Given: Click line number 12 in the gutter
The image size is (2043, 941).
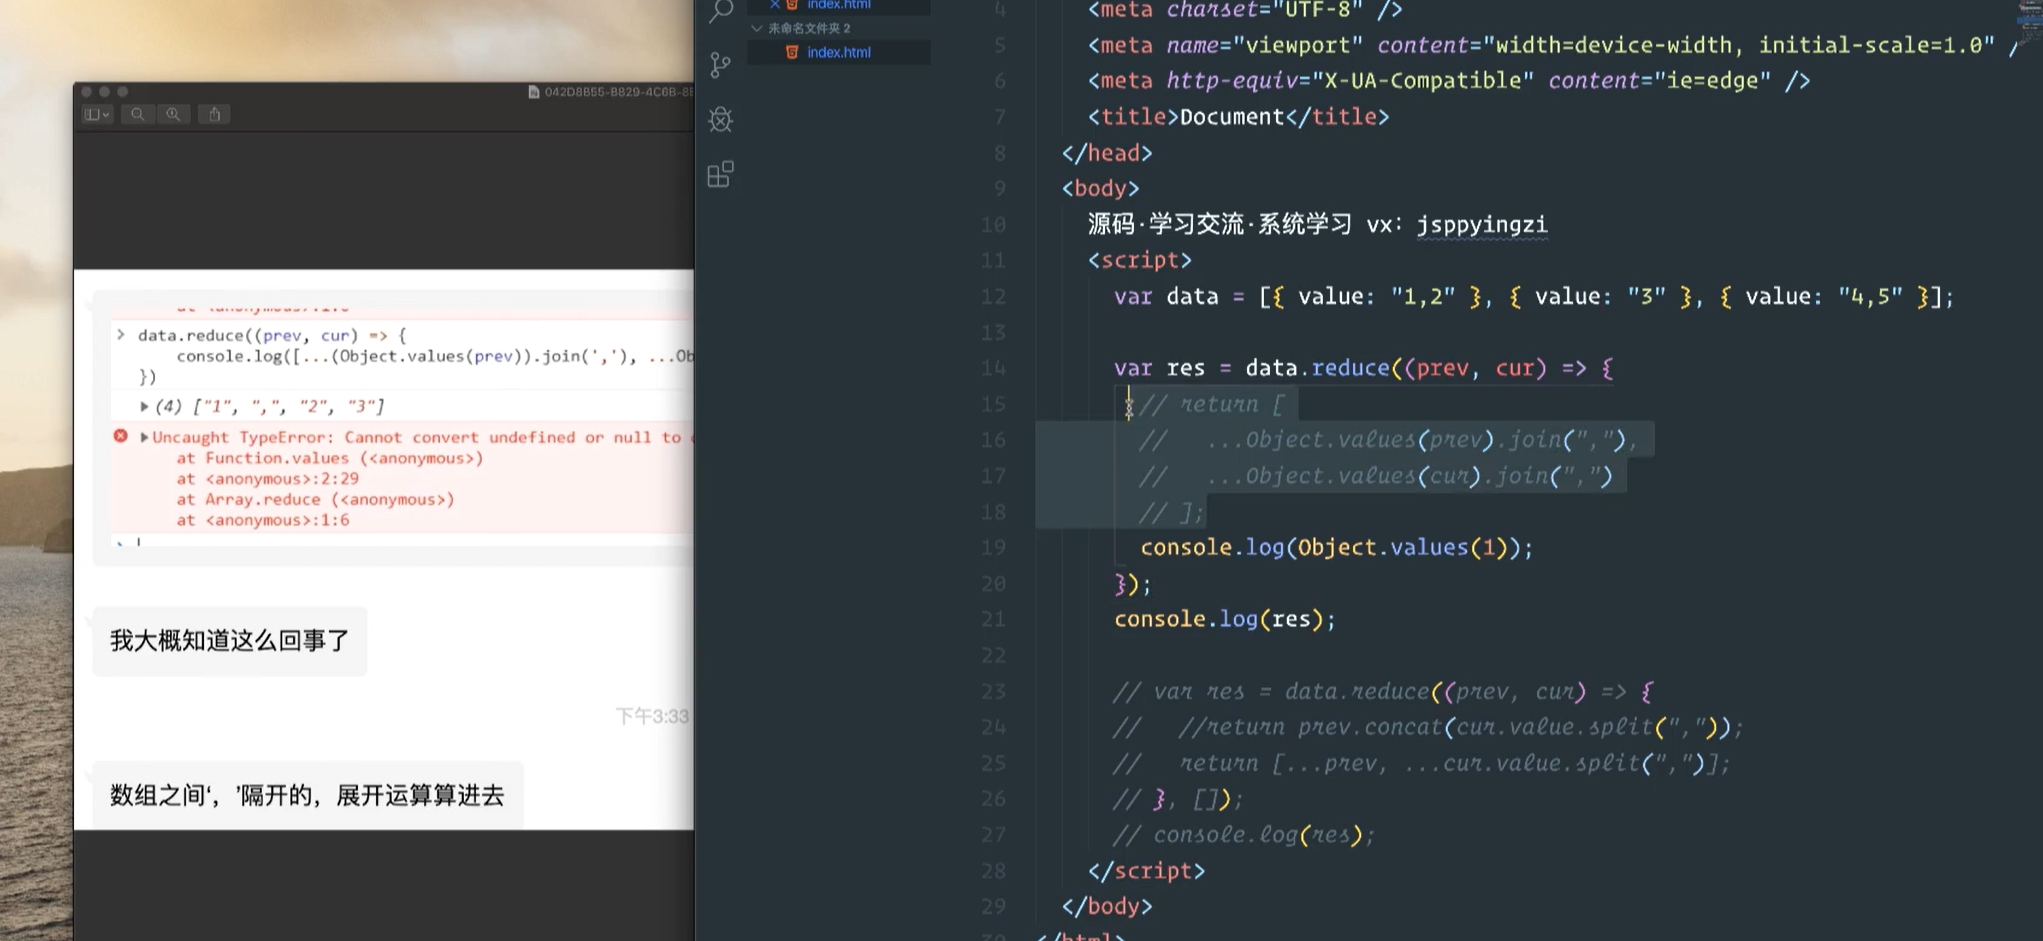Looking at the screenshot, I should pyautogui.click(x=993, y=297).
